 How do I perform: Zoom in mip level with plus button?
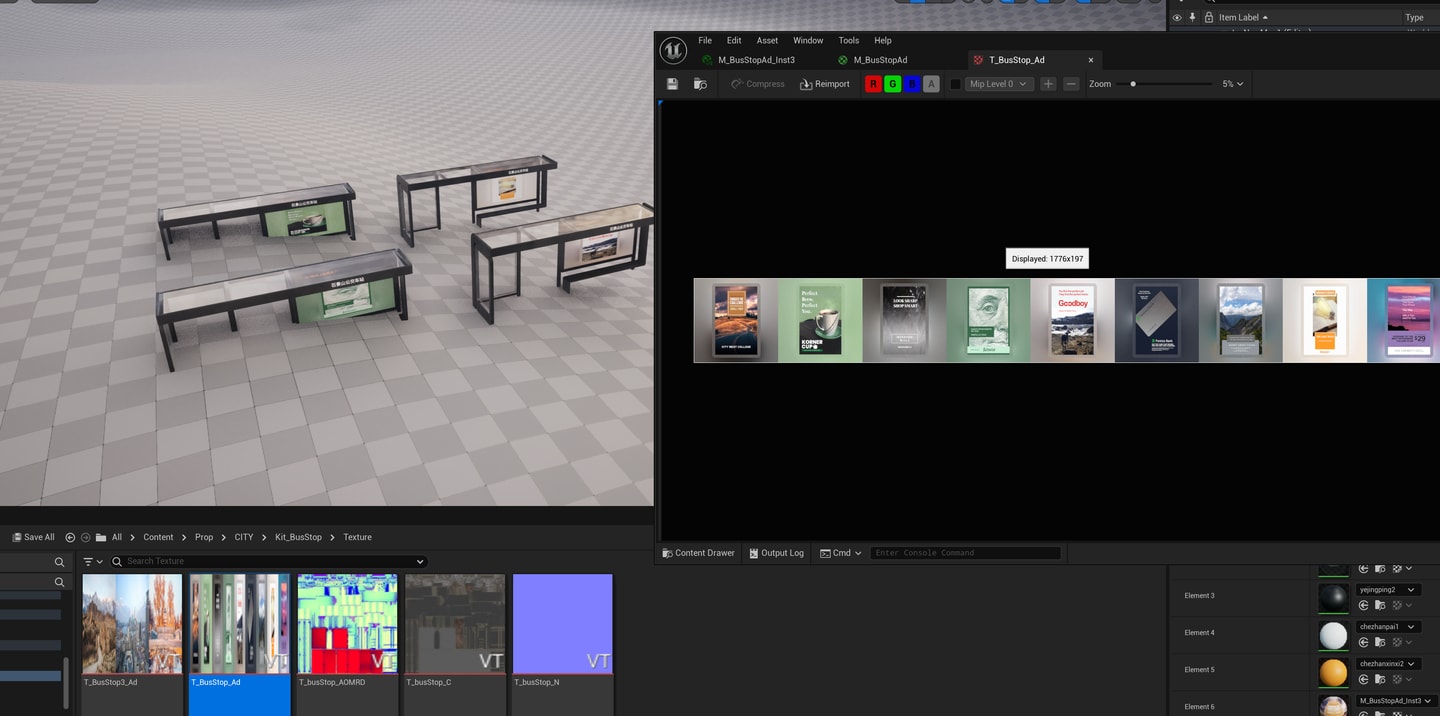pos(1048,84)
